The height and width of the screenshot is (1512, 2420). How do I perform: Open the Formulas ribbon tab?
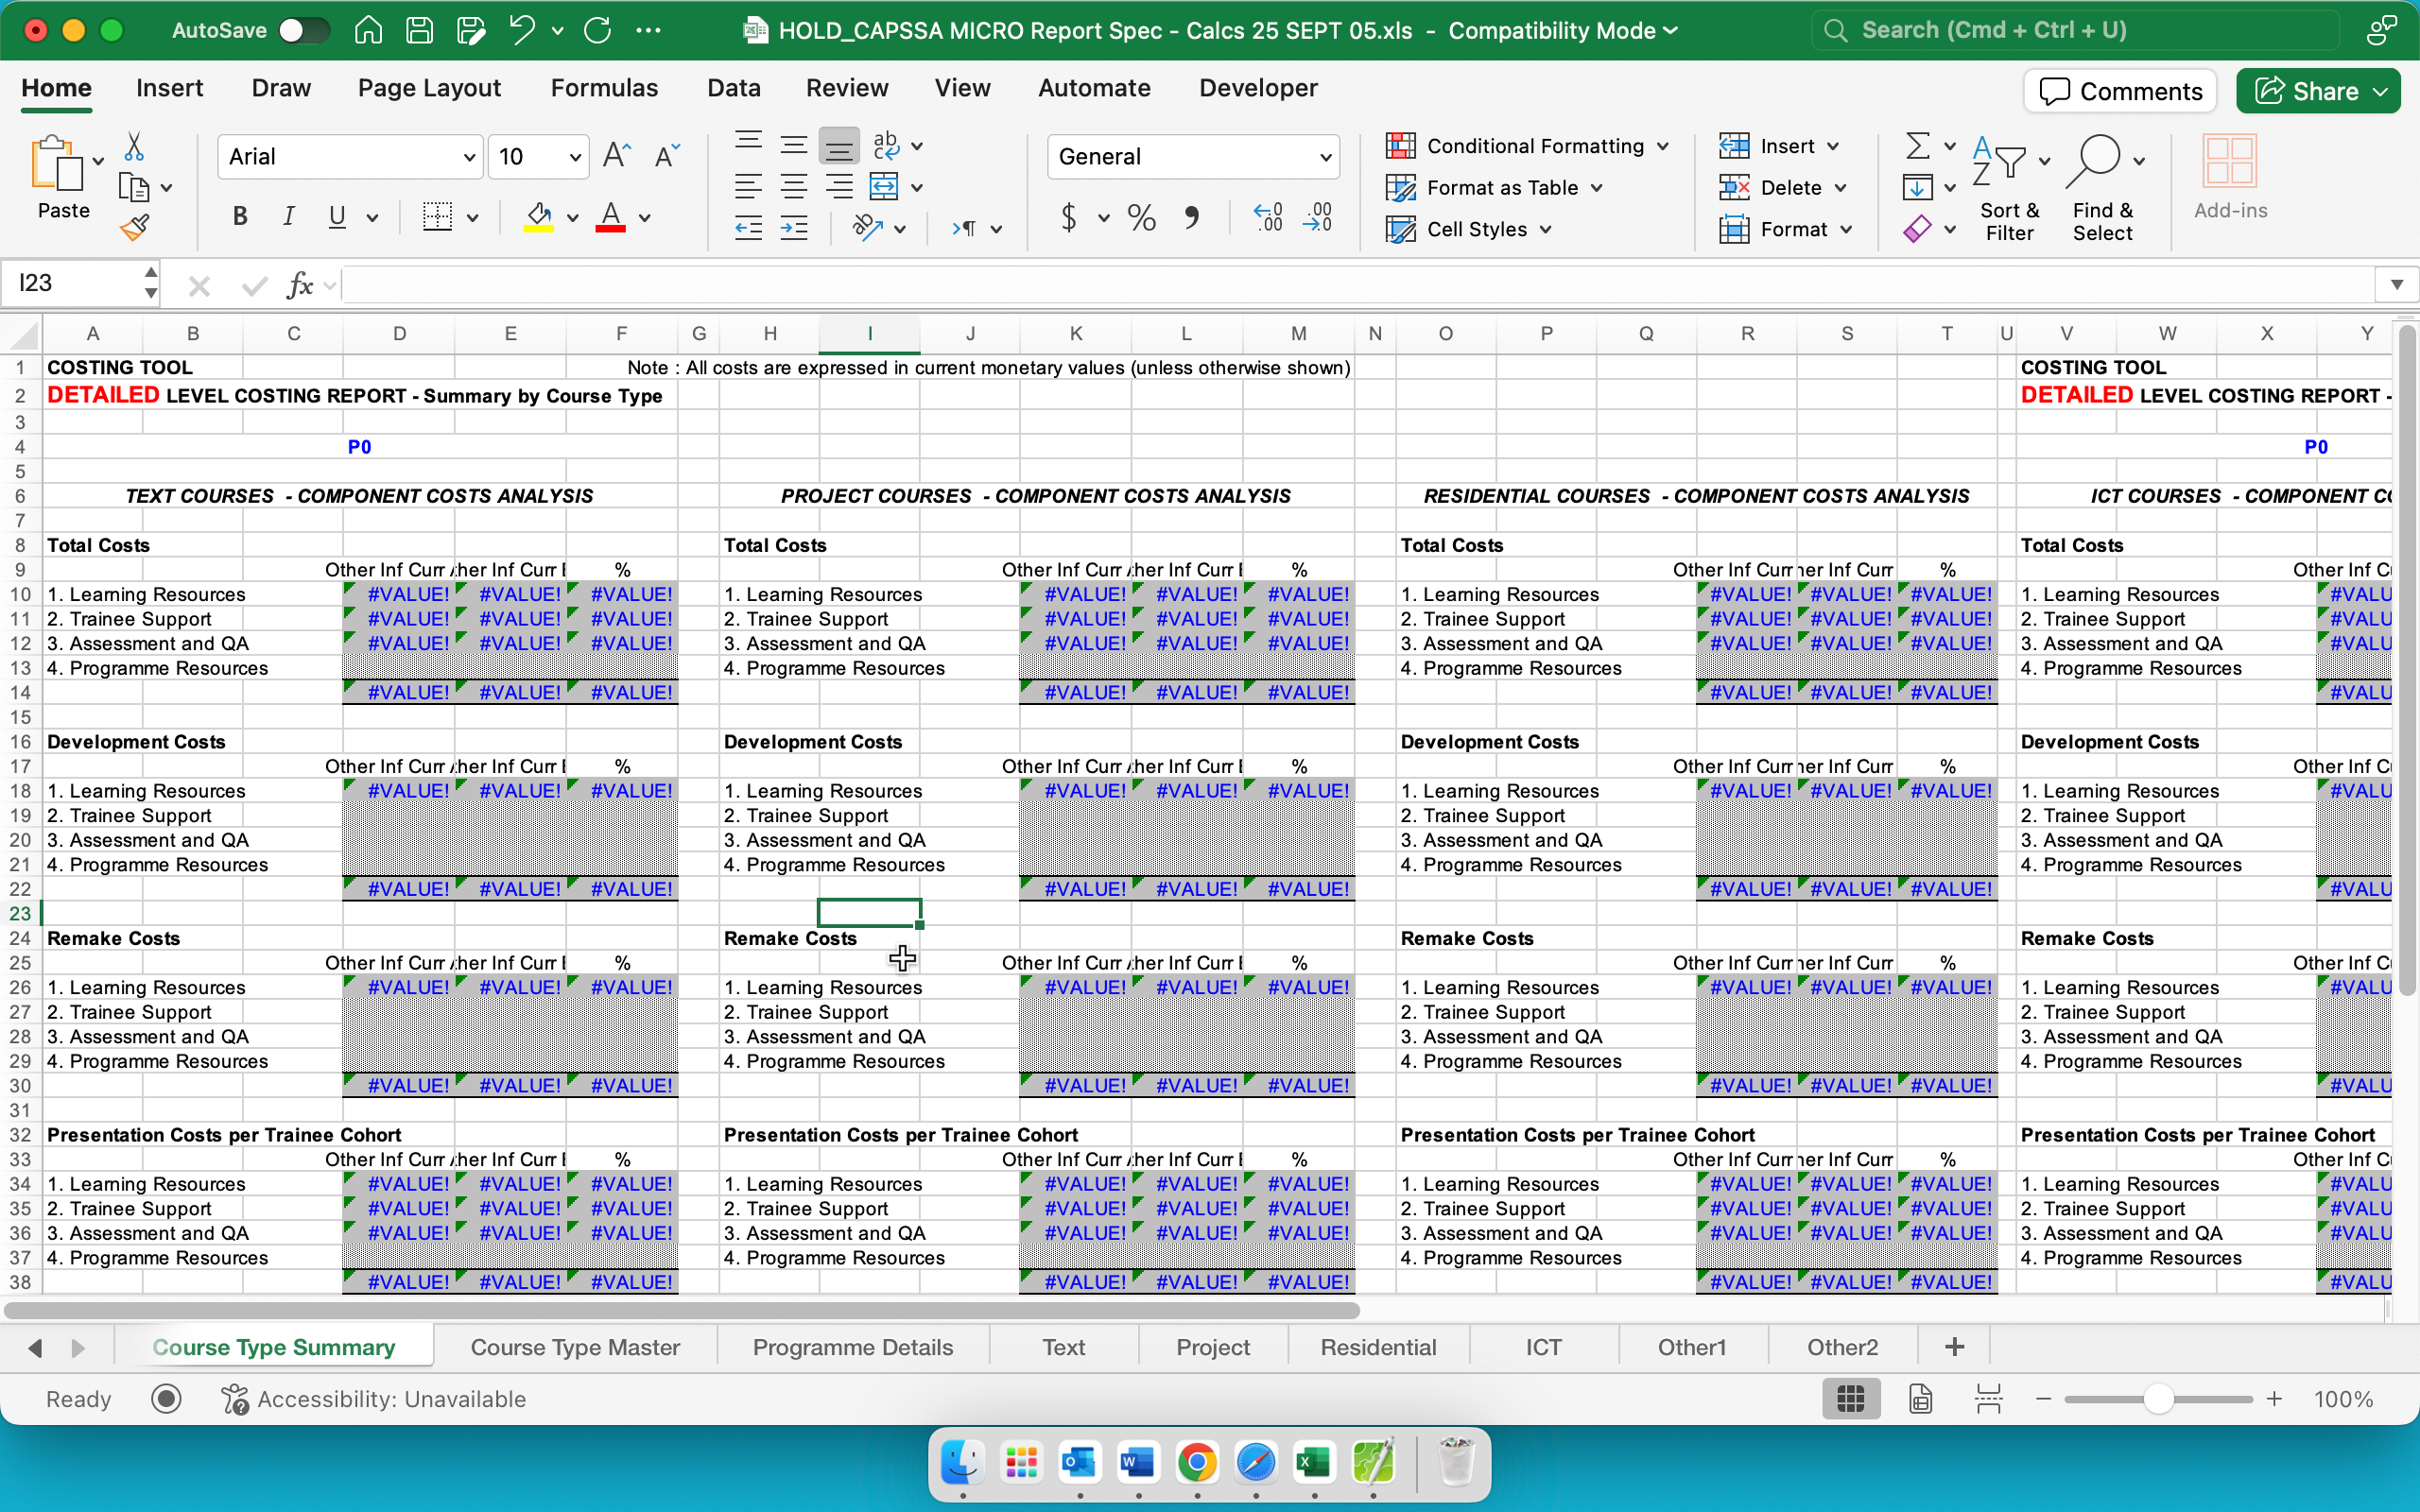tap(604, 88)
